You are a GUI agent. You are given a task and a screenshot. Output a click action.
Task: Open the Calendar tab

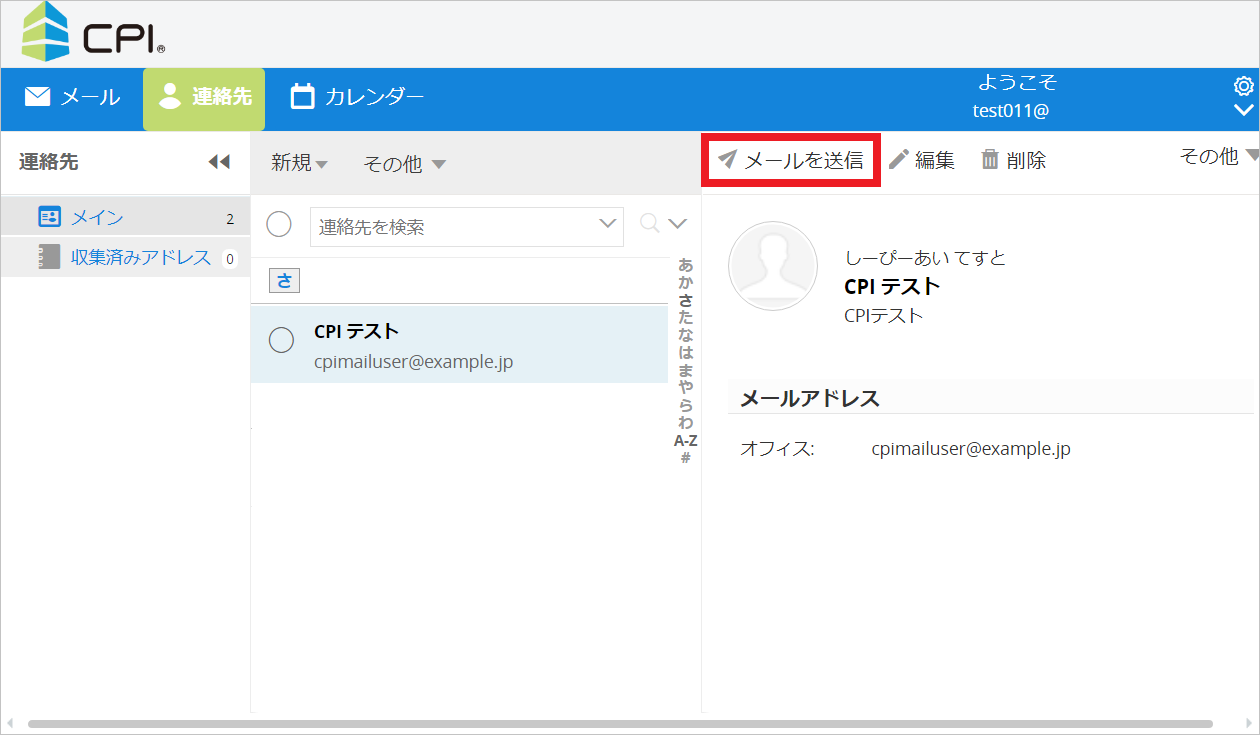pos(357,97)
